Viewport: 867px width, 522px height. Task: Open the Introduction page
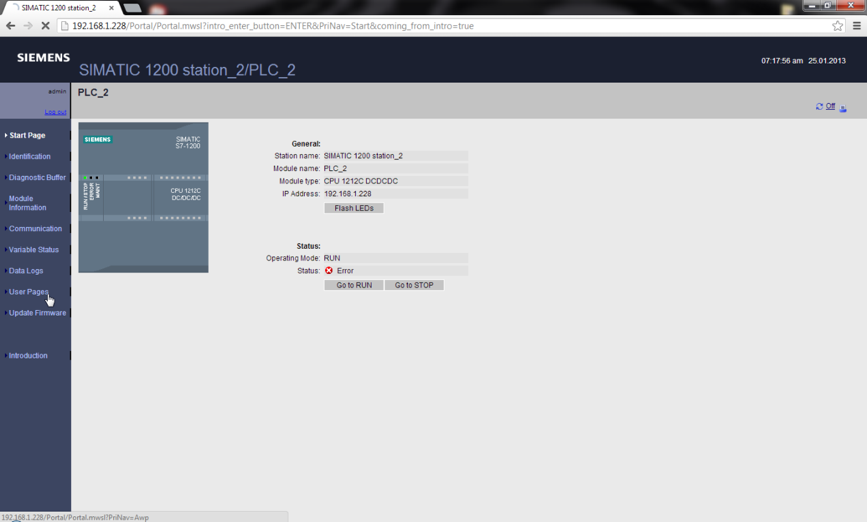pos(28,356)
